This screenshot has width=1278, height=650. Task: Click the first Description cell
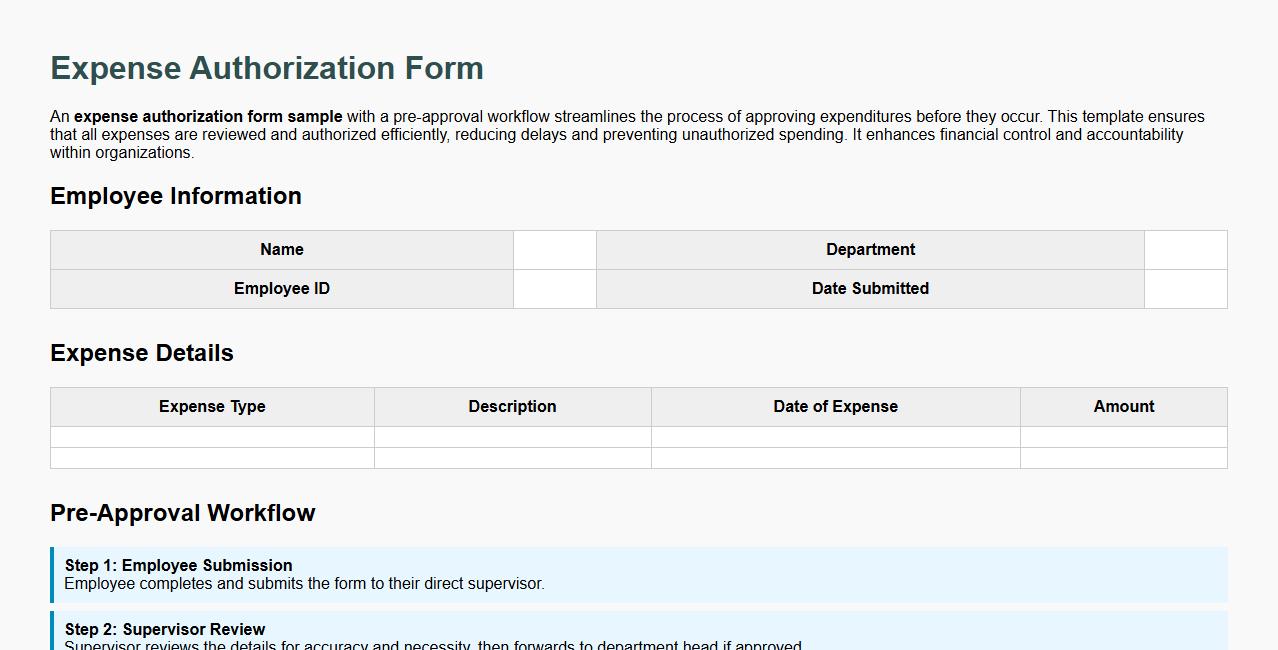click(512, 437)
